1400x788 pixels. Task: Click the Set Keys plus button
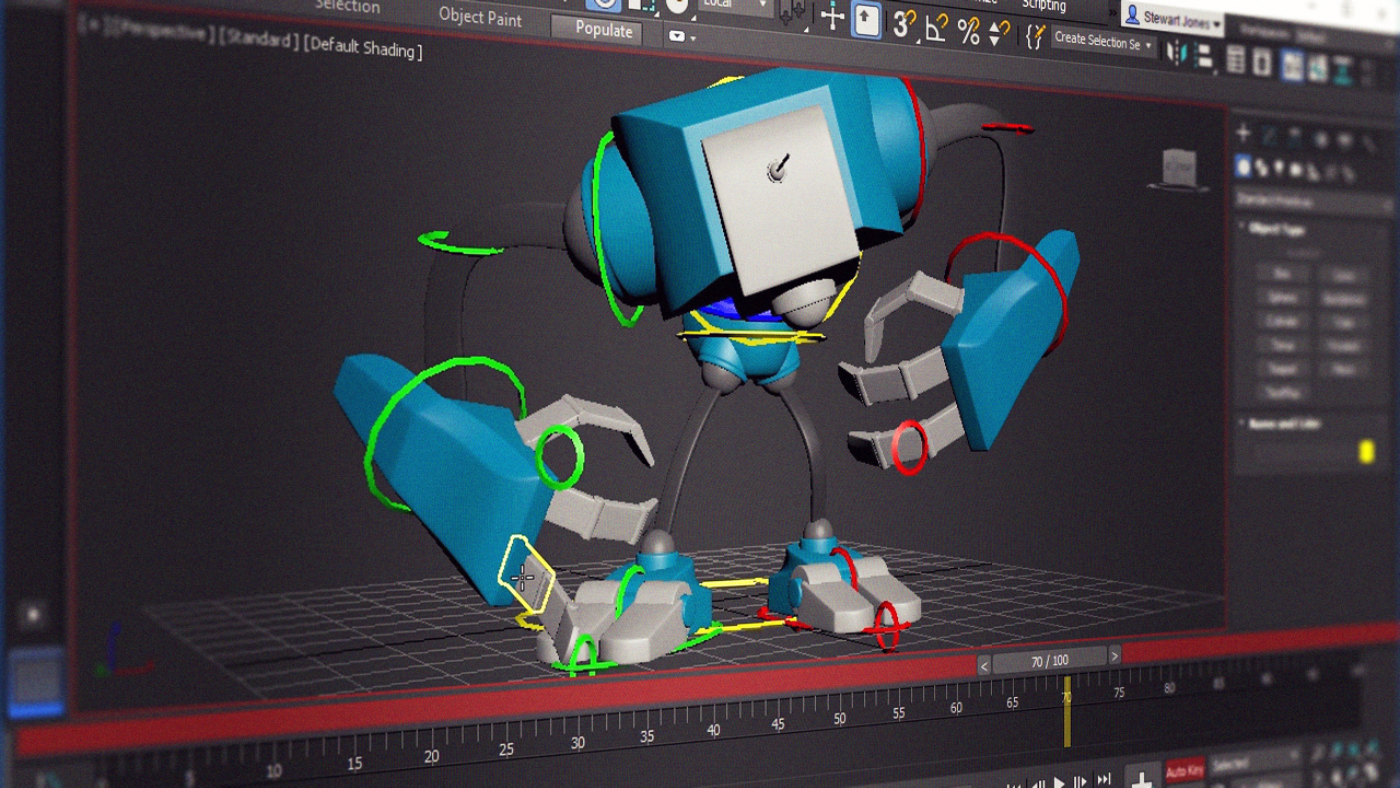1141,776
